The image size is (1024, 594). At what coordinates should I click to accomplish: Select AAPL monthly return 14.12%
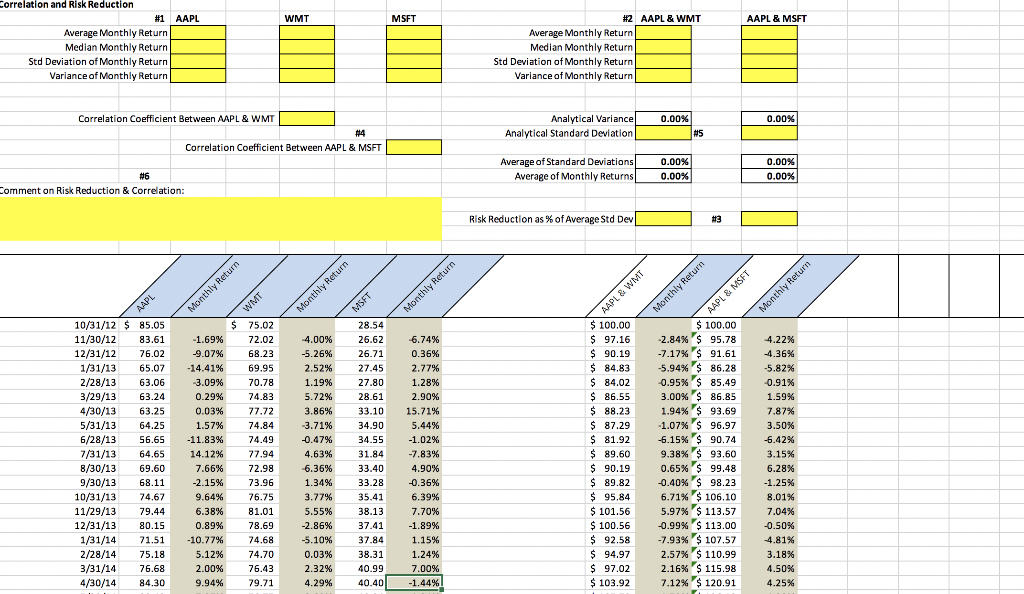click(x=198, y=454)
